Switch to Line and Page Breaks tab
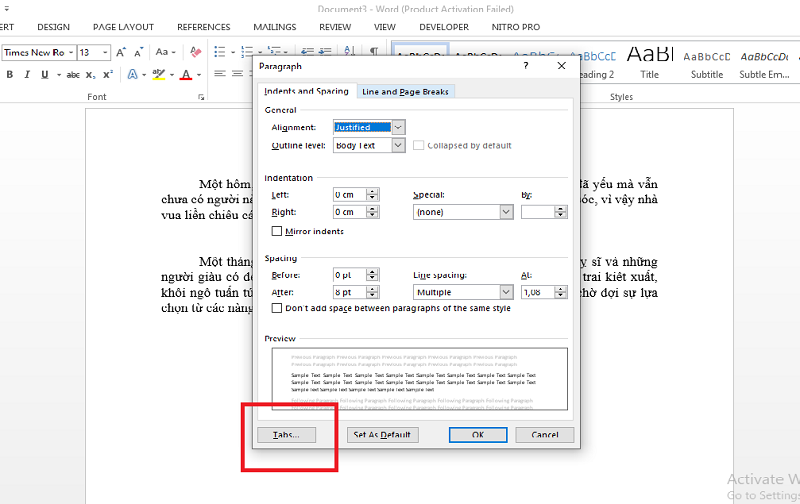Screen dimensions: 800x504 (405, 92)
